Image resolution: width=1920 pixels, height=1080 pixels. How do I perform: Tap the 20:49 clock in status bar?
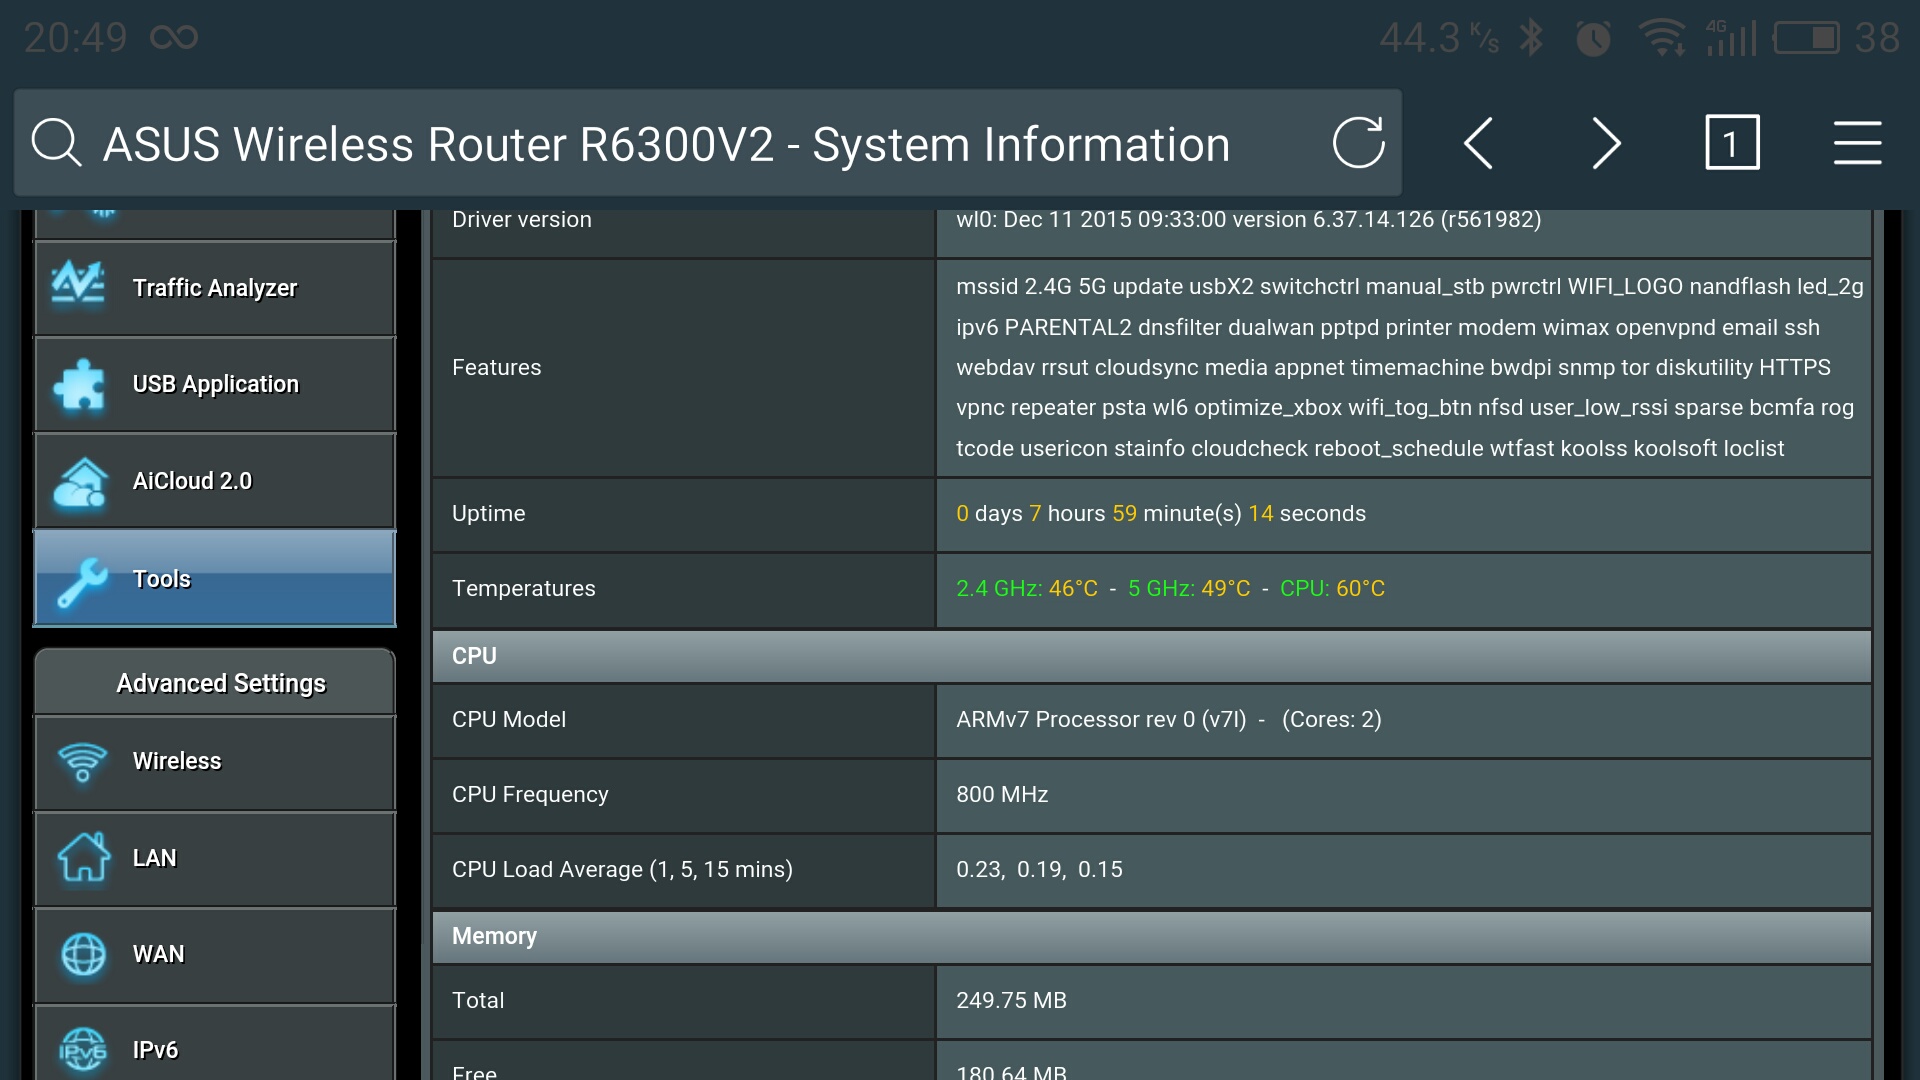[x=75, y=38]
